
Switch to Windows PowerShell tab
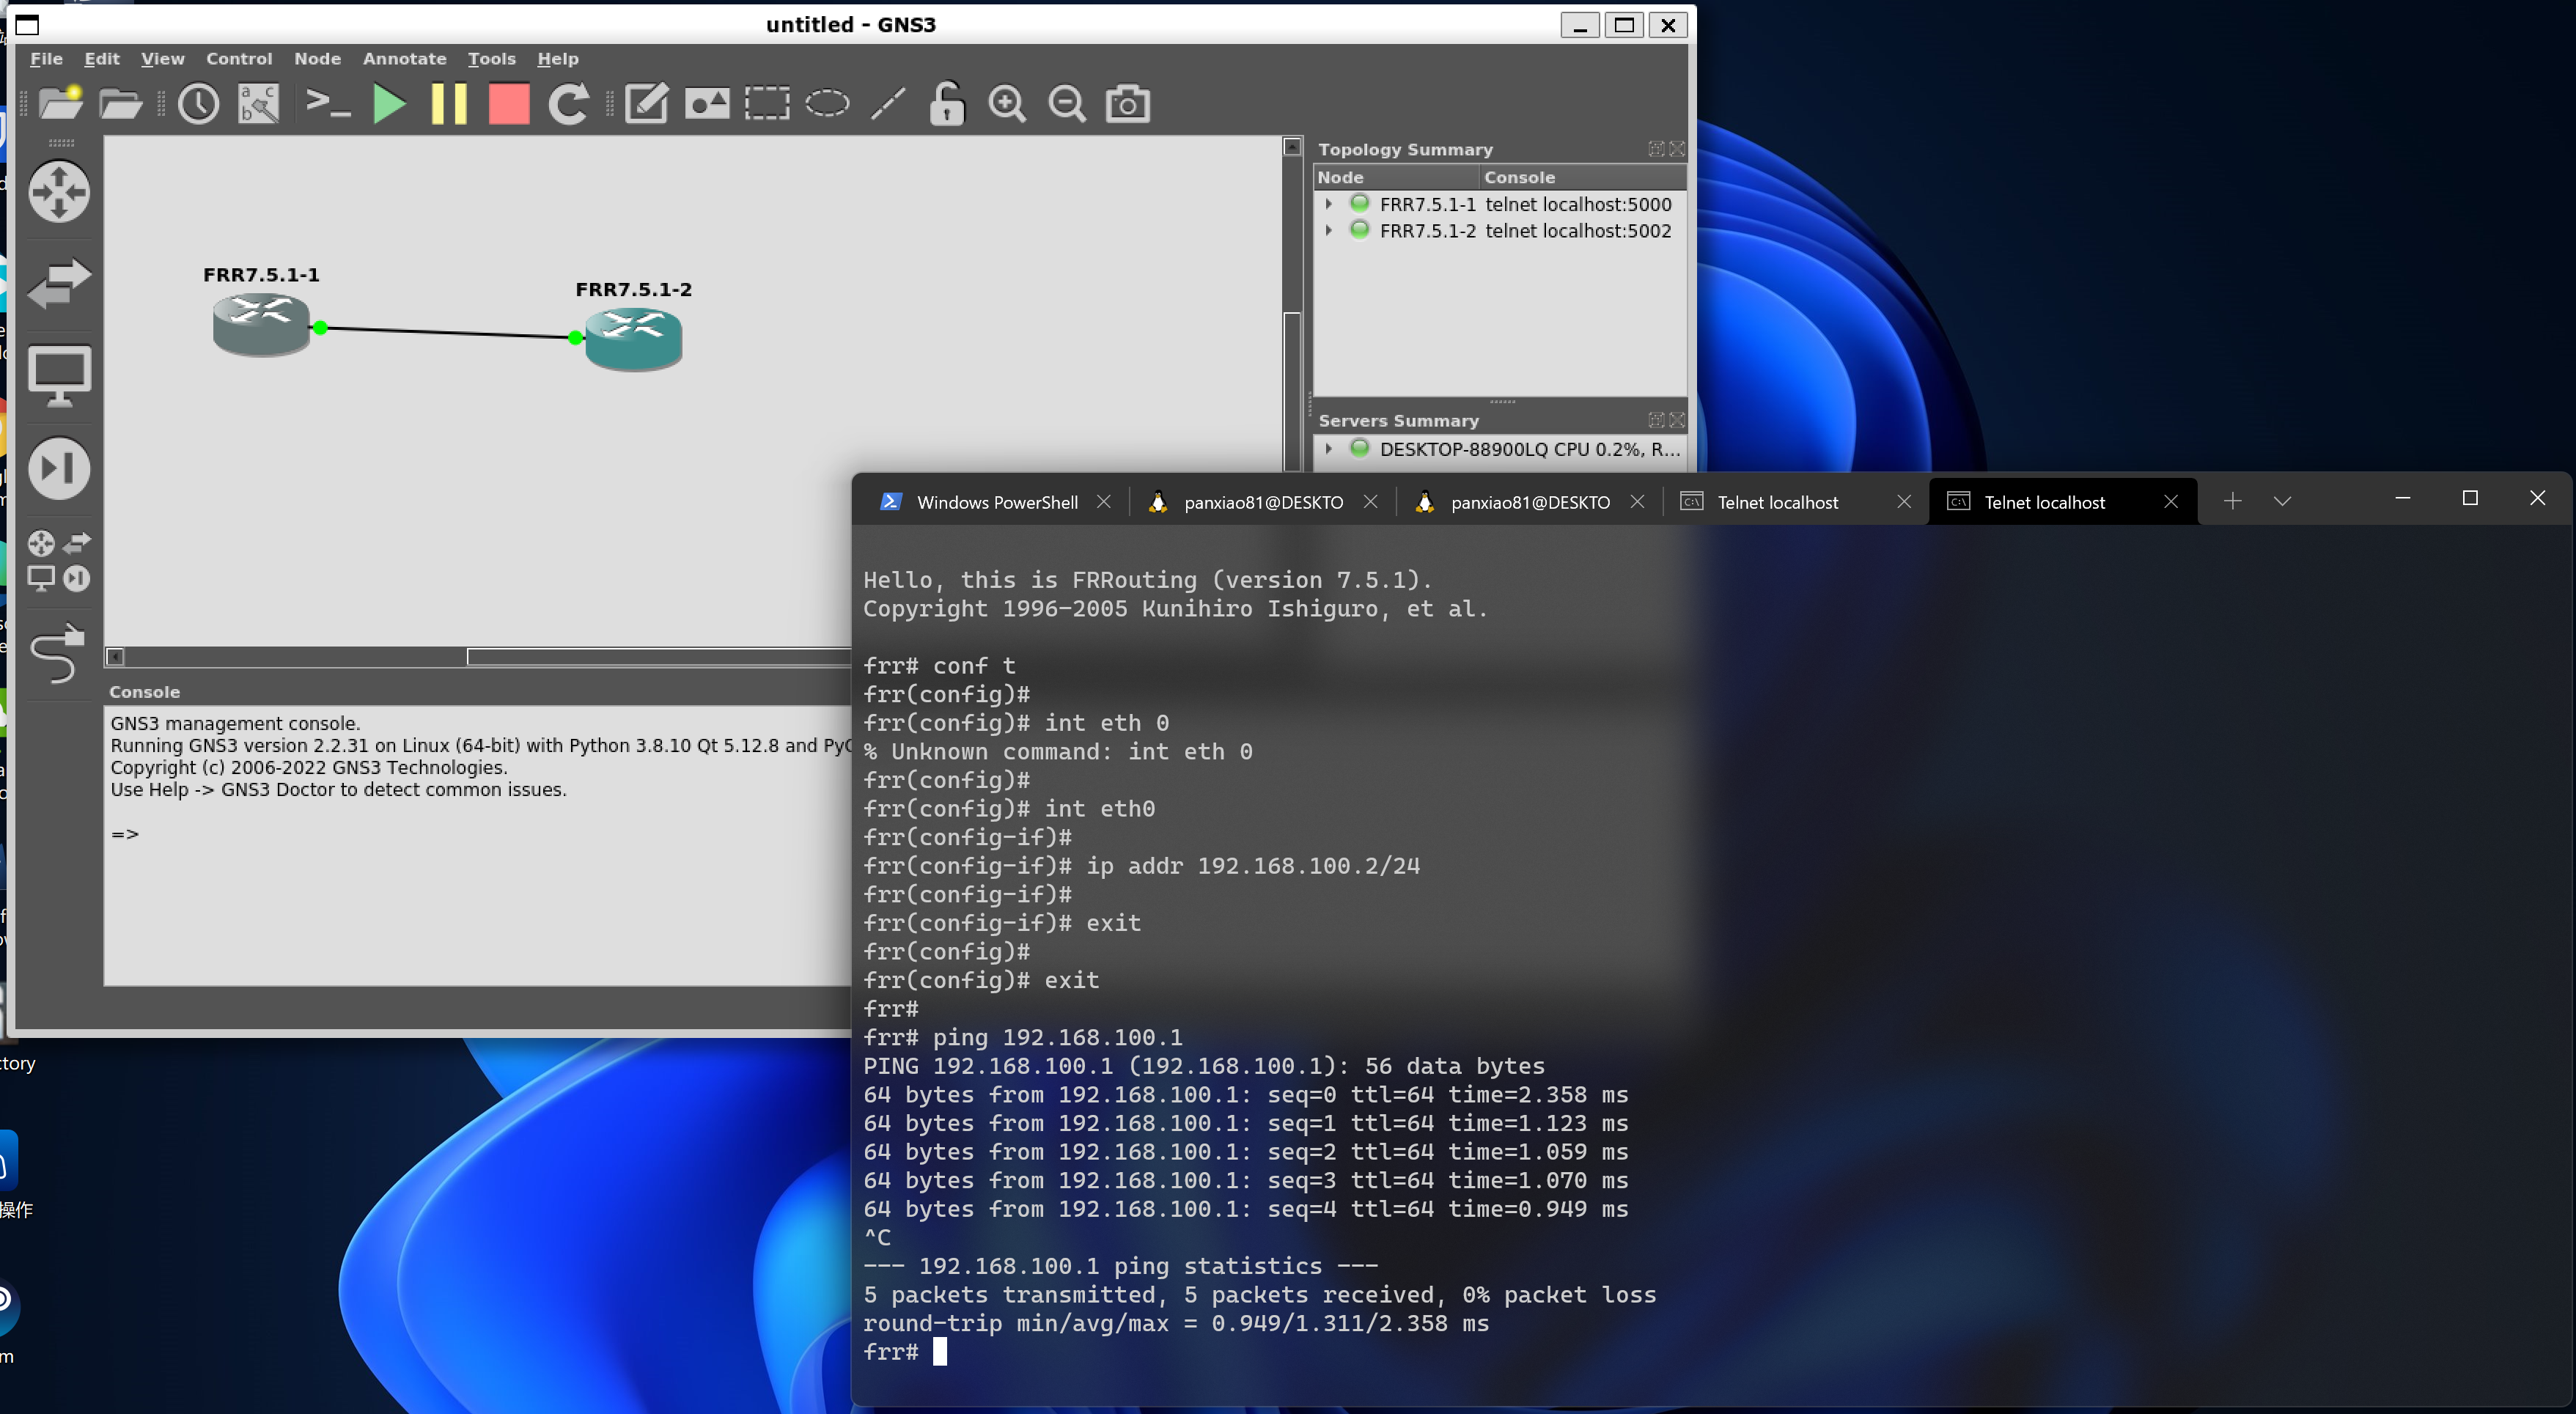980,502
